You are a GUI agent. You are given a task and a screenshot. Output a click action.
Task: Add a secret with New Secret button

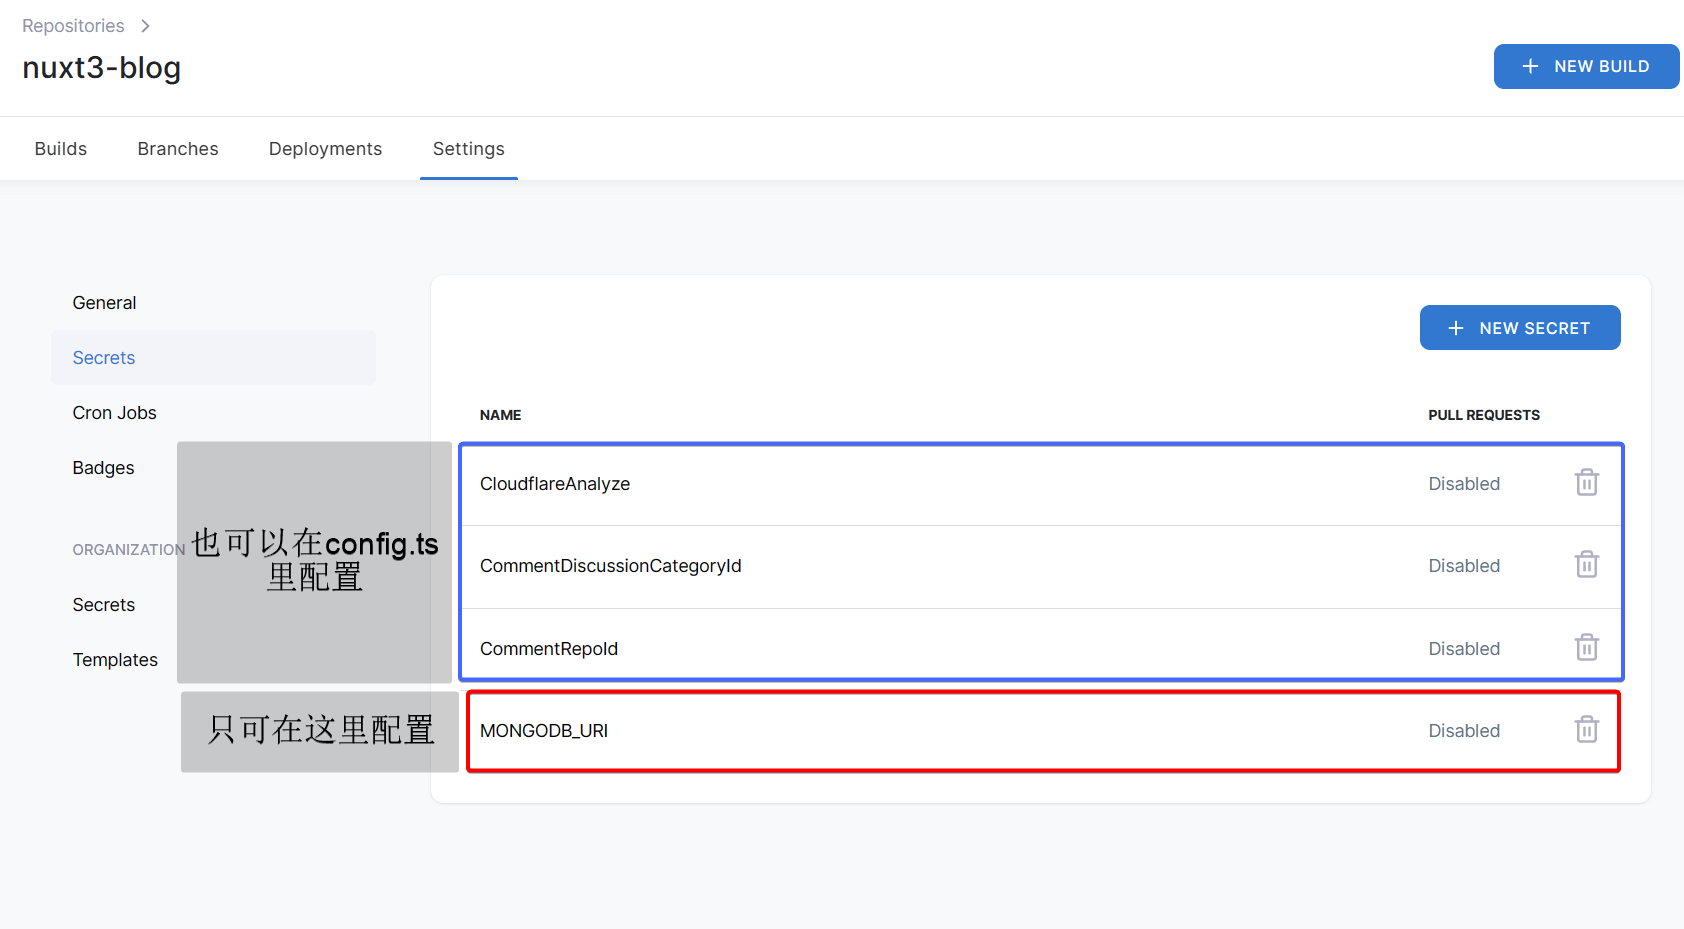coord(1519,328)
